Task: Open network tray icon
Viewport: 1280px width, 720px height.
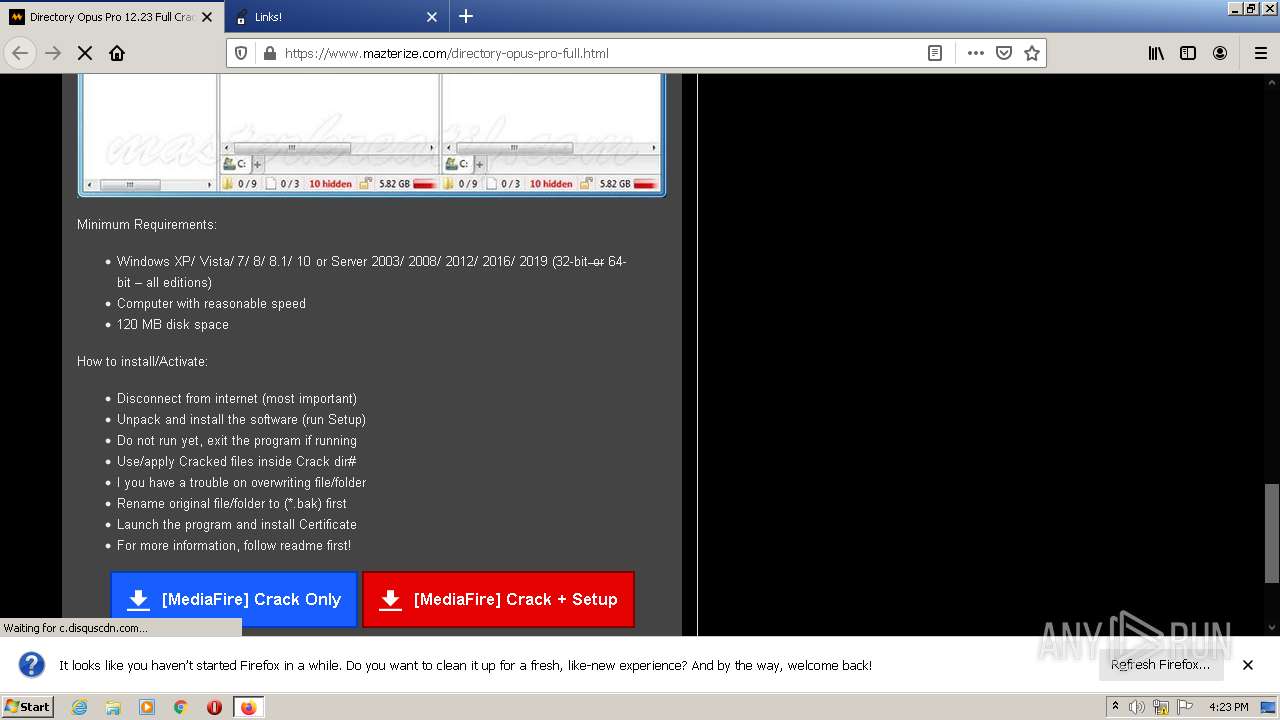Action: tap(1161, 707)
